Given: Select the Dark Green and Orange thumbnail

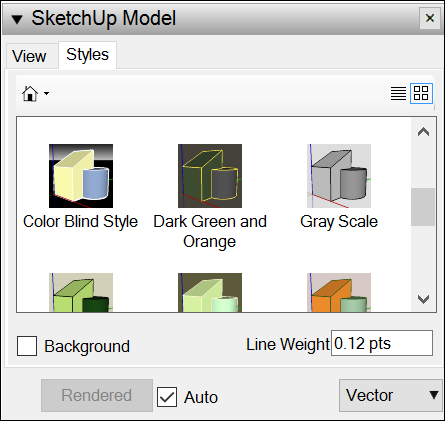Looking at the screenshot, I should tap(210, 176).
